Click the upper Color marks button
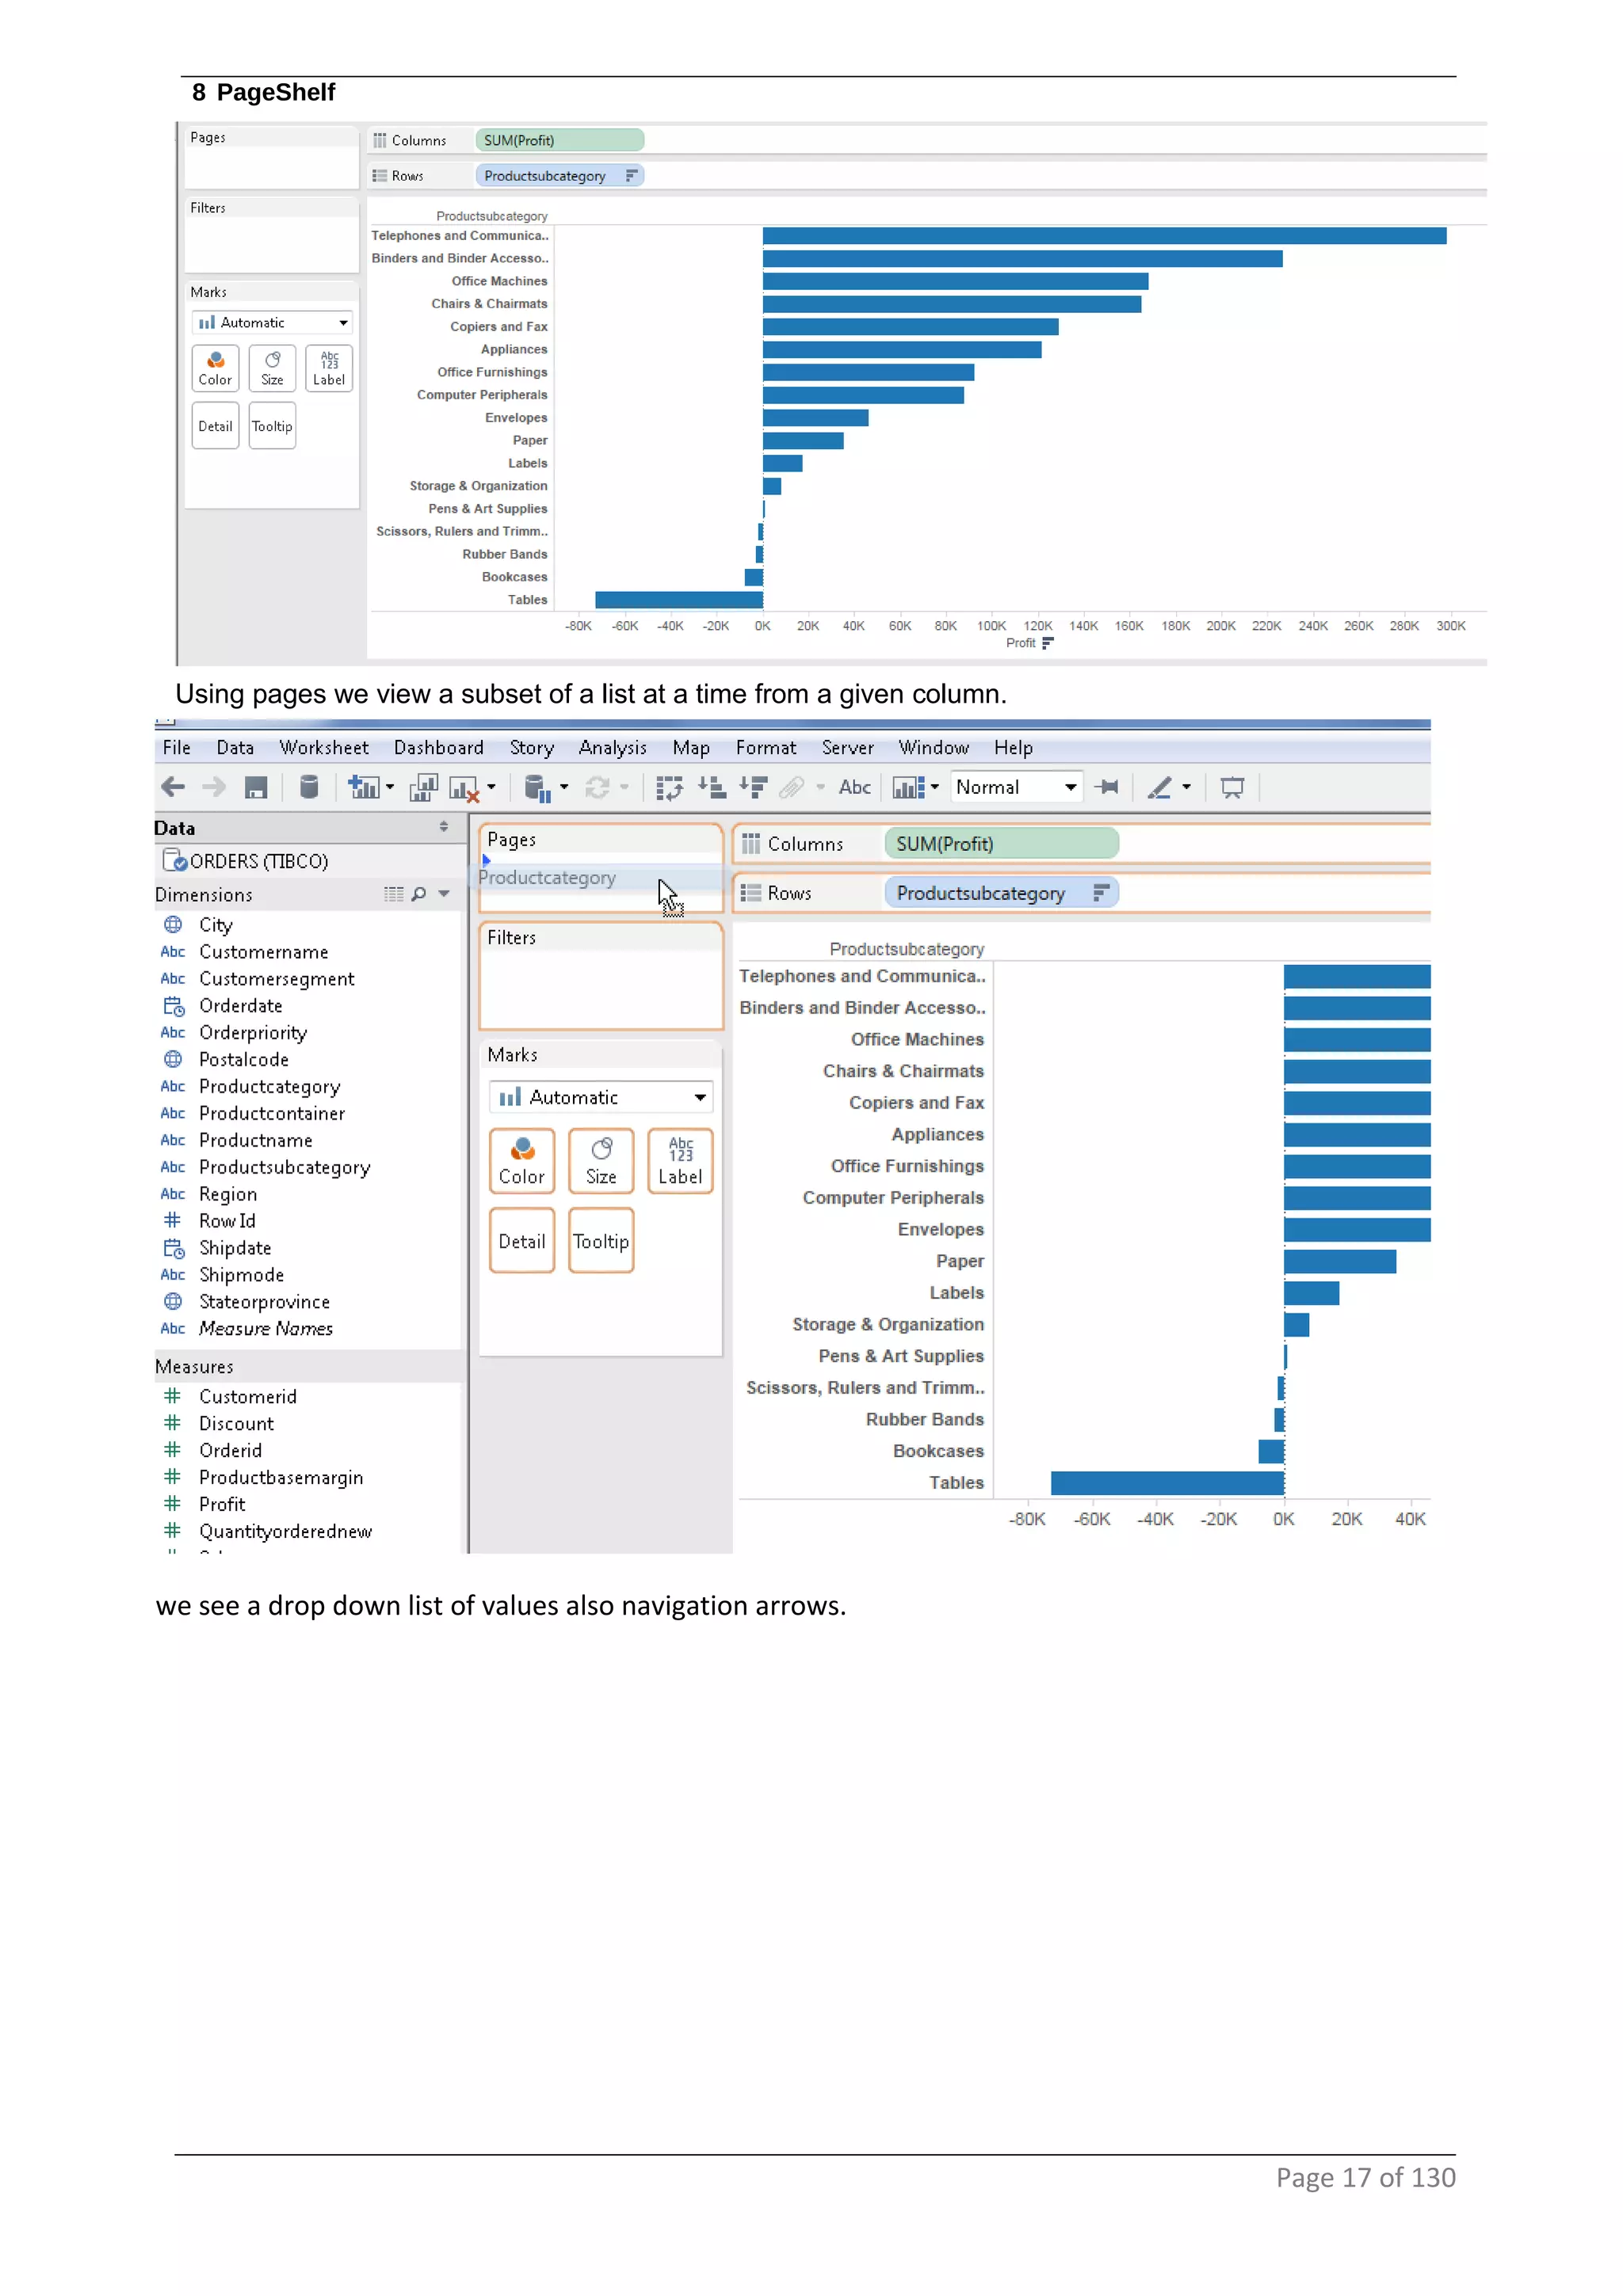The width and height of the screenshot is (1623, 2296). 215,368
